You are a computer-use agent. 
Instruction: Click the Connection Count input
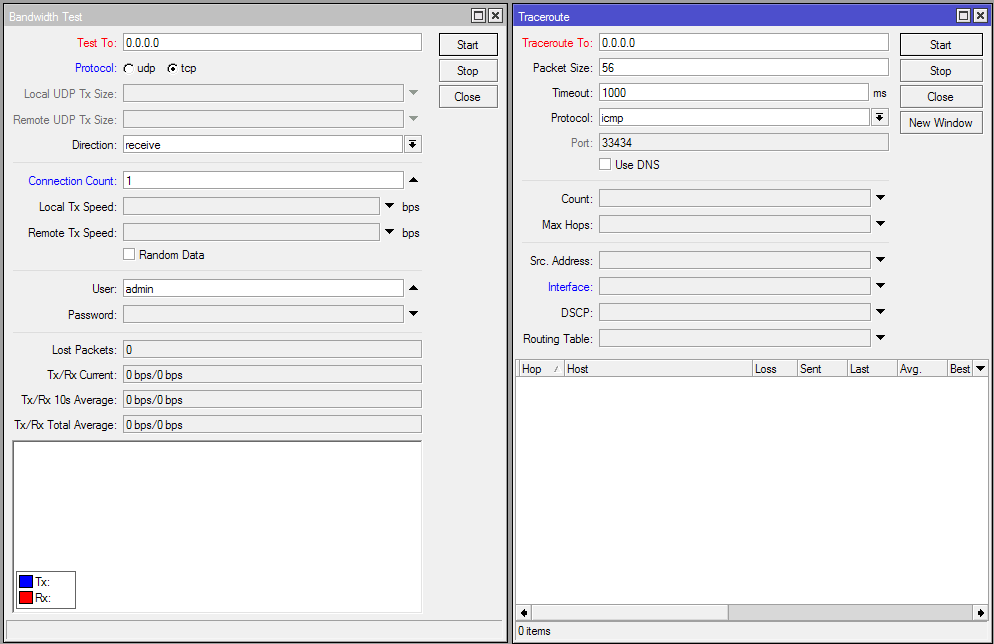(x=262, y=181)
